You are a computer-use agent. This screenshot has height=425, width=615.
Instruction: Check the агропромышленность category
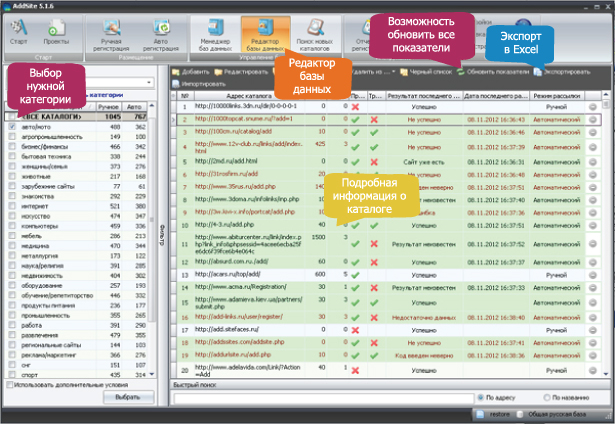coord(12,136)
